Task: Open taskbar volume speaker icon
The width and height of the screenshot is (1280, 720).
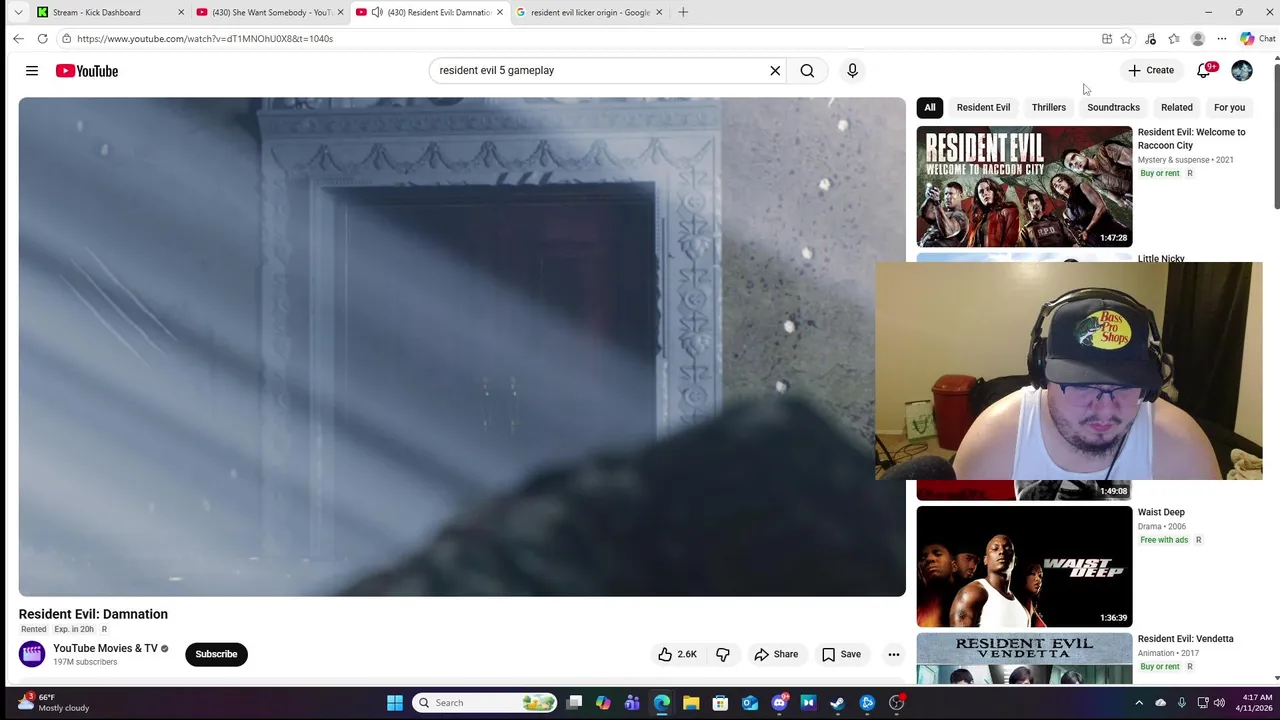Action: [1219, 703]
